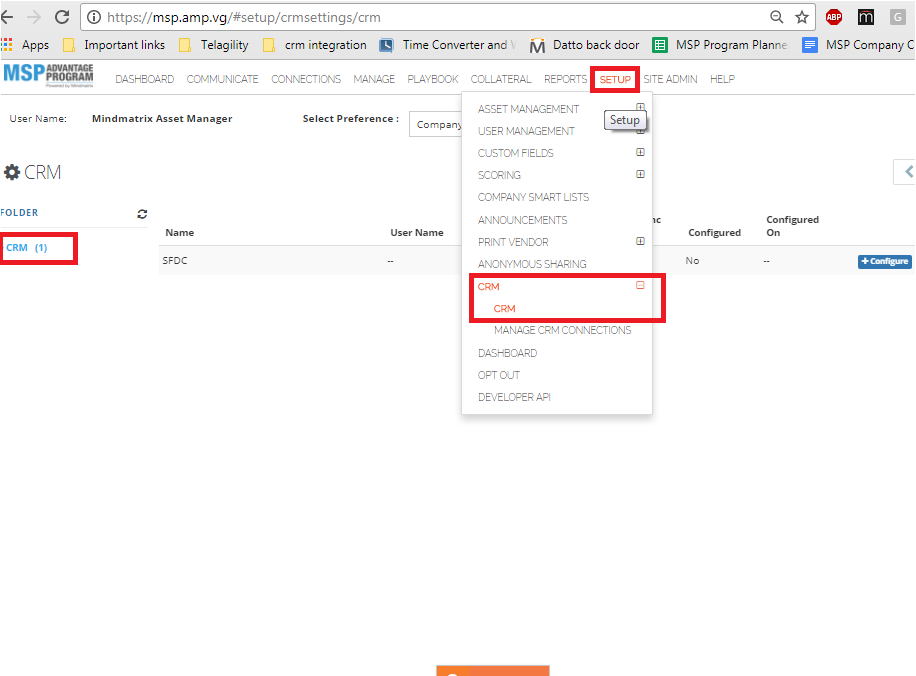Select the CRM (1) folder
Screen dimensions: 916x676
click(x=27, y=248)
